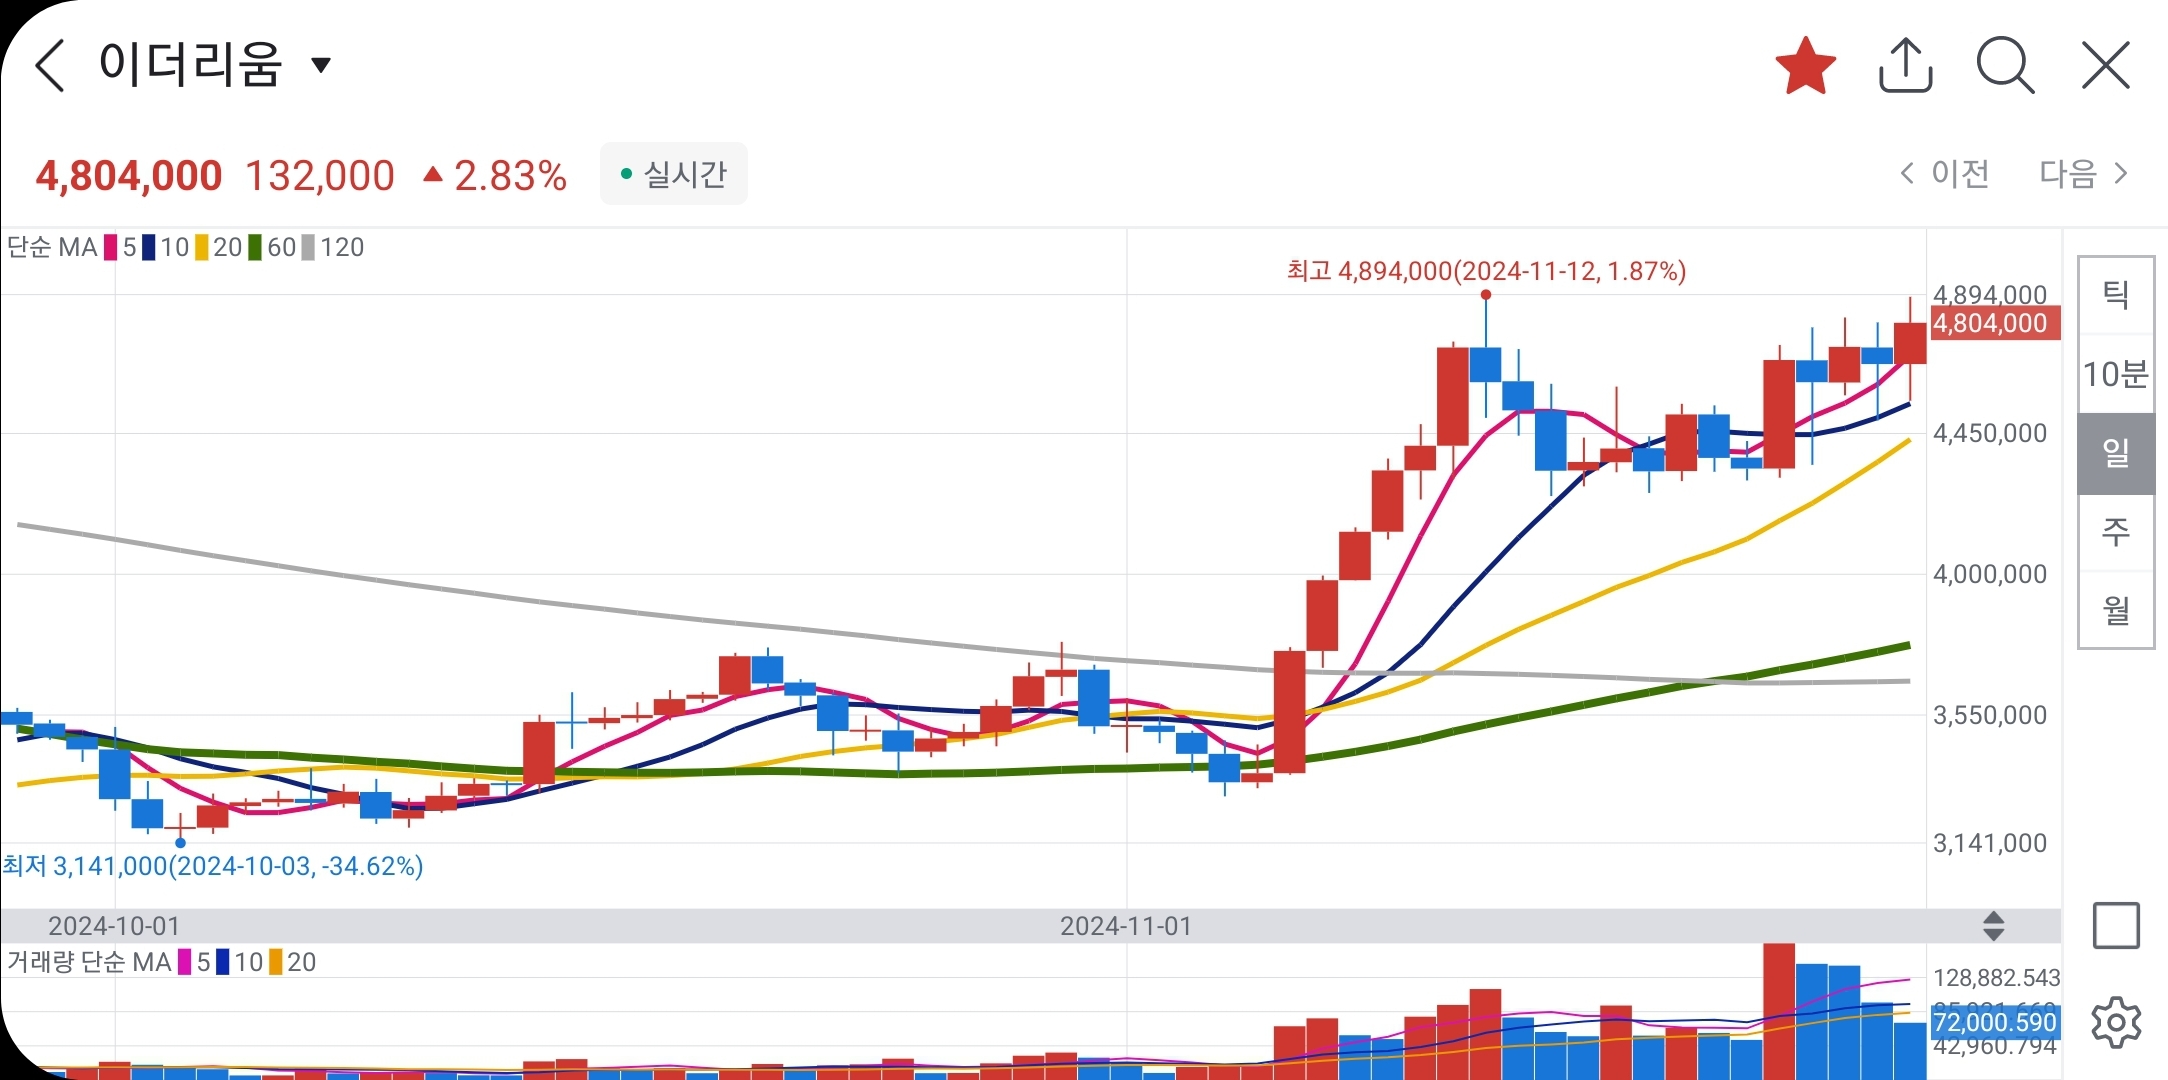Go to previous item via 이전

pyautogui.click(x=1945, y=174)
